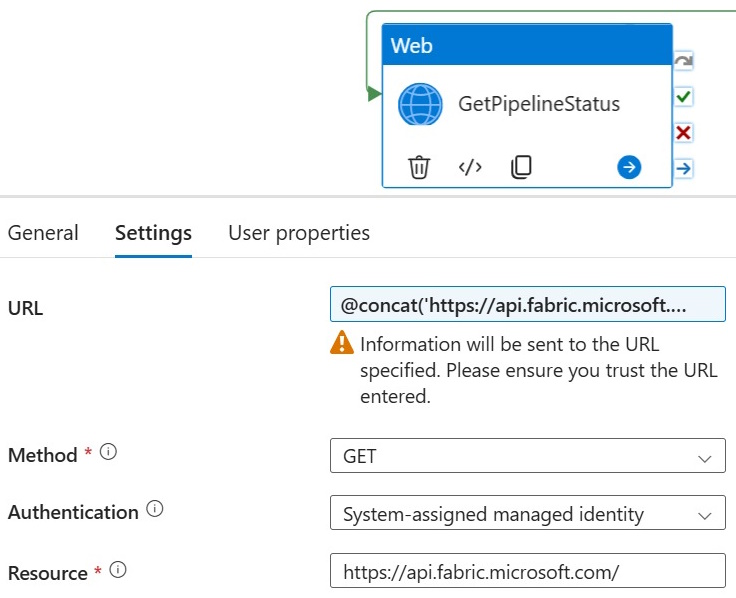The image size is (736, 598).
Task: Click the URL warning triangle icon
Action: (342, 344)
